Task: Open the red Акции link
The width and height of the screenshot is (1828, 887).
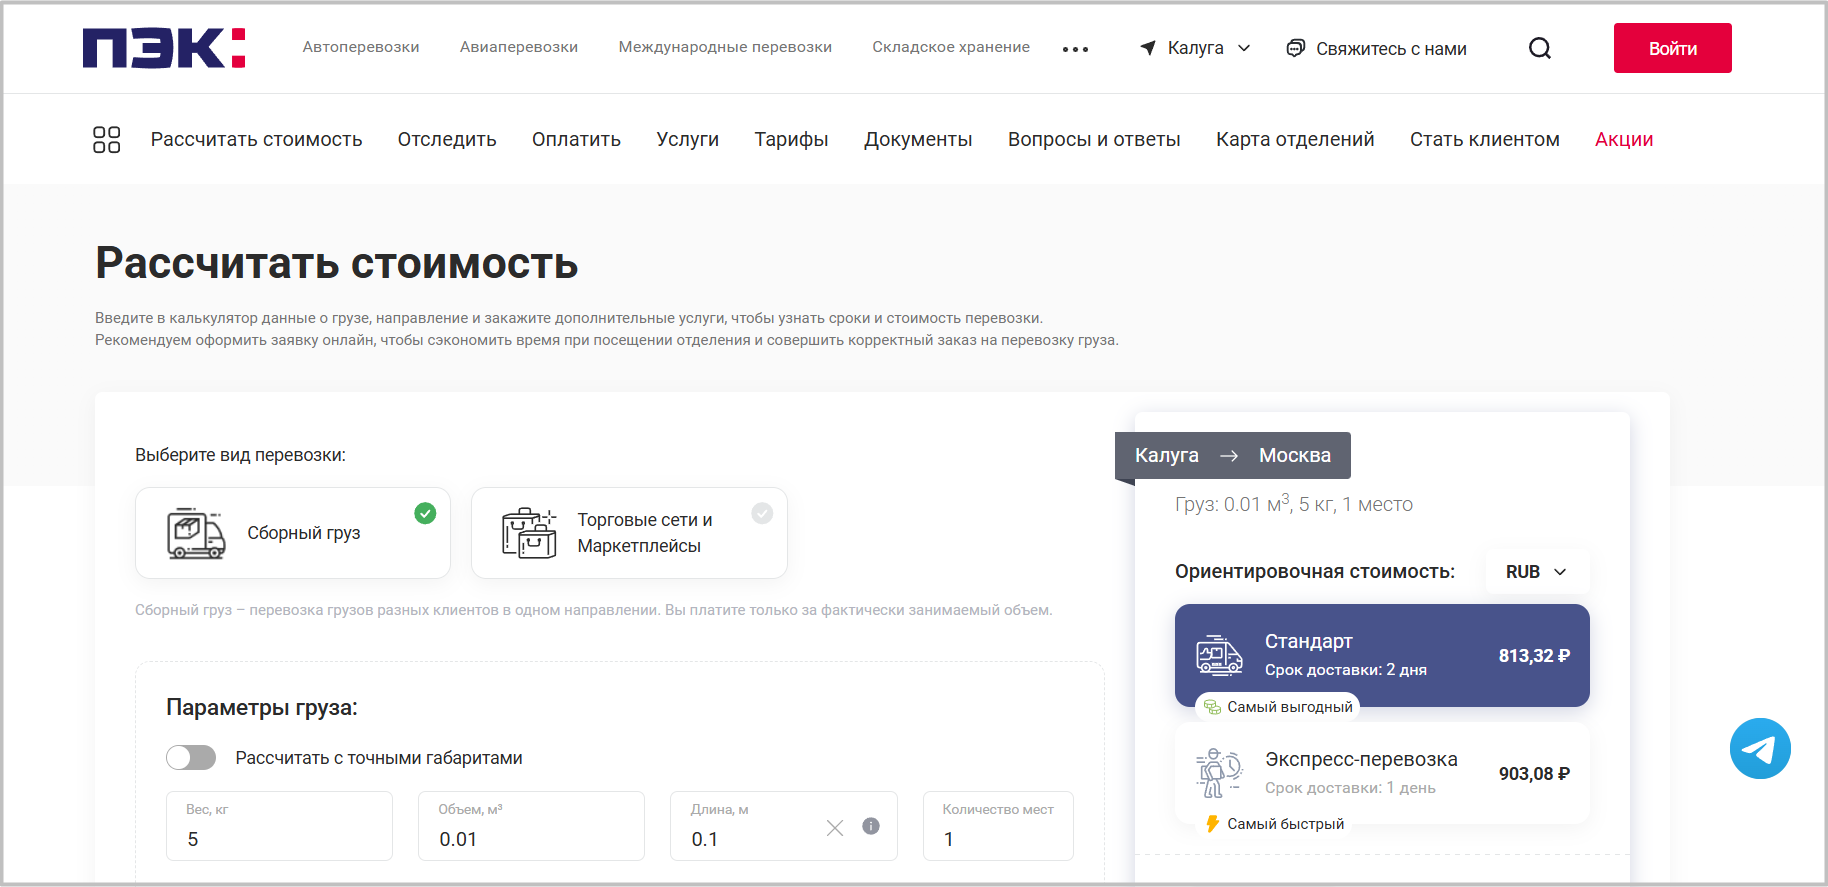Action: (1624, 139)
